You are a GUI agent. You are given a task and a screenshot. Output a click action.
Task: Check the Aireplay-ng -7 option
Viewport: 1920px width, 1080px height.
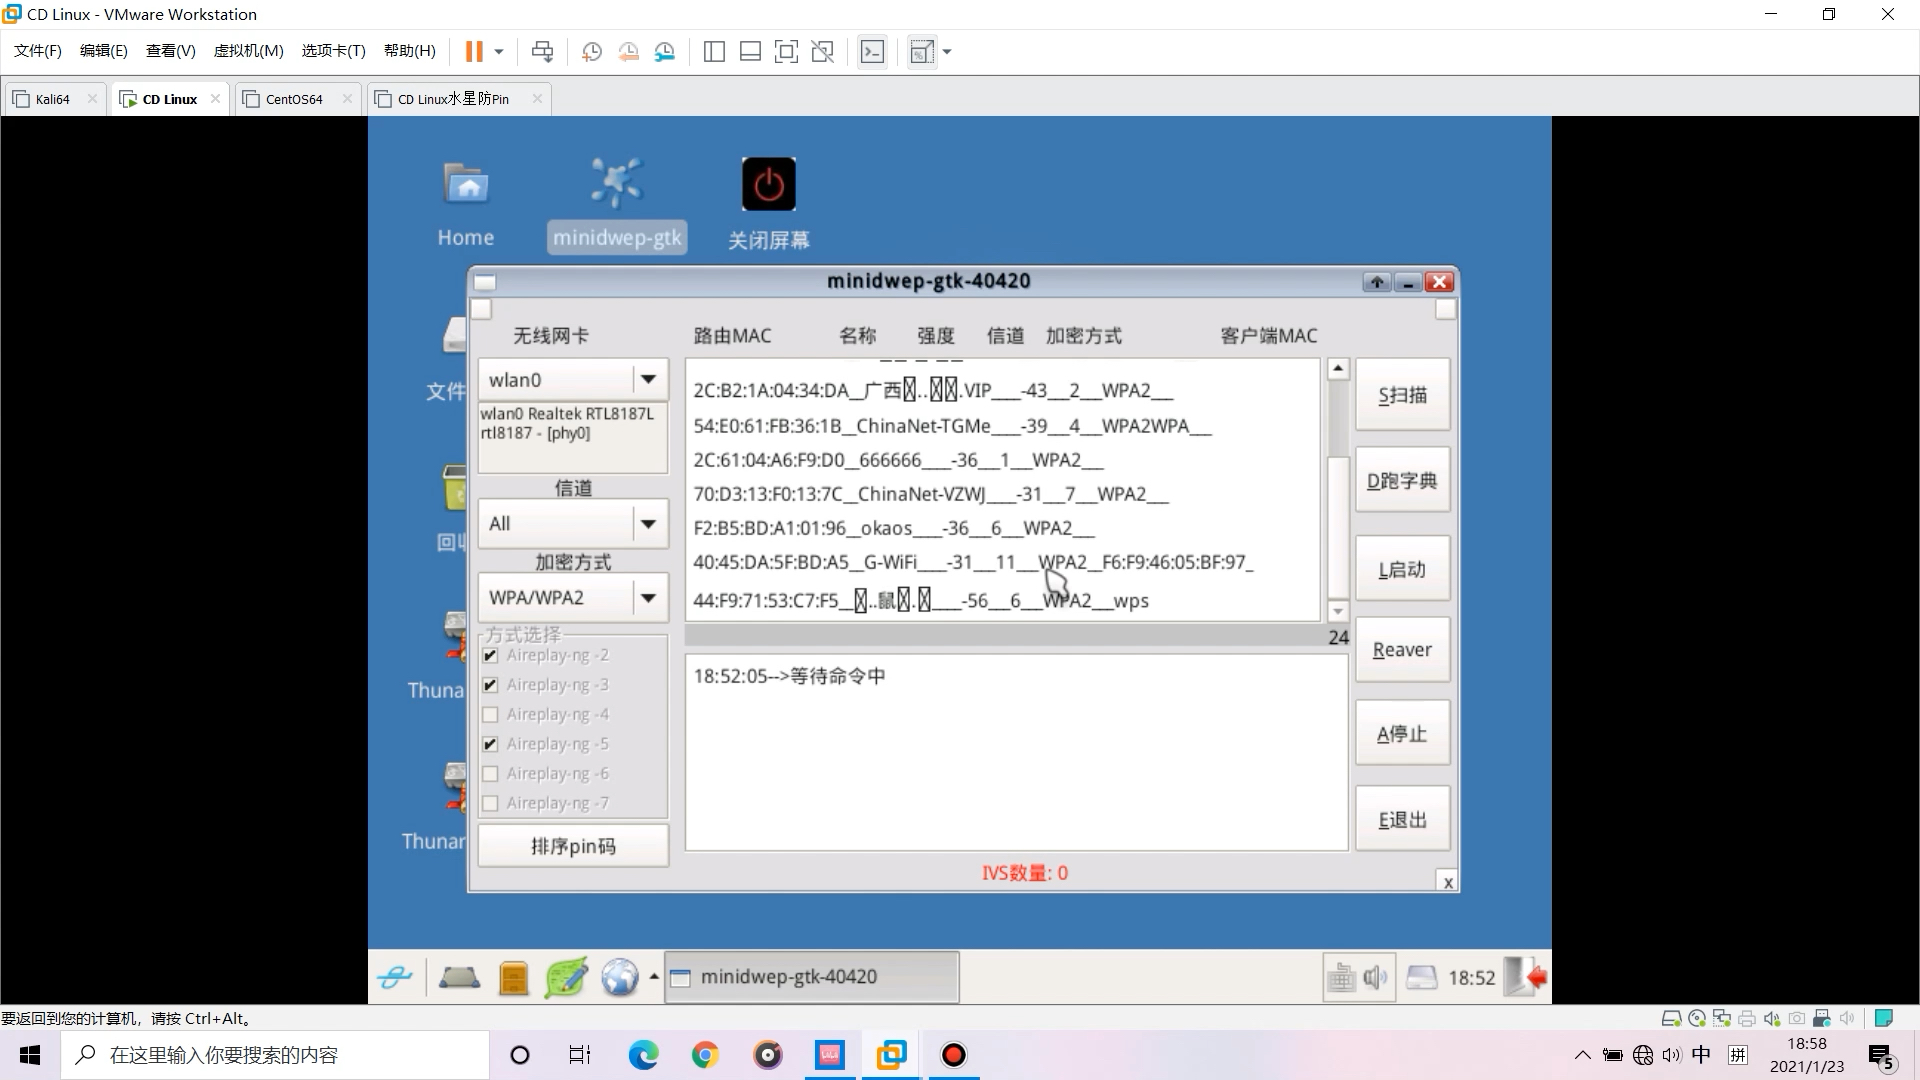point(490,803)
